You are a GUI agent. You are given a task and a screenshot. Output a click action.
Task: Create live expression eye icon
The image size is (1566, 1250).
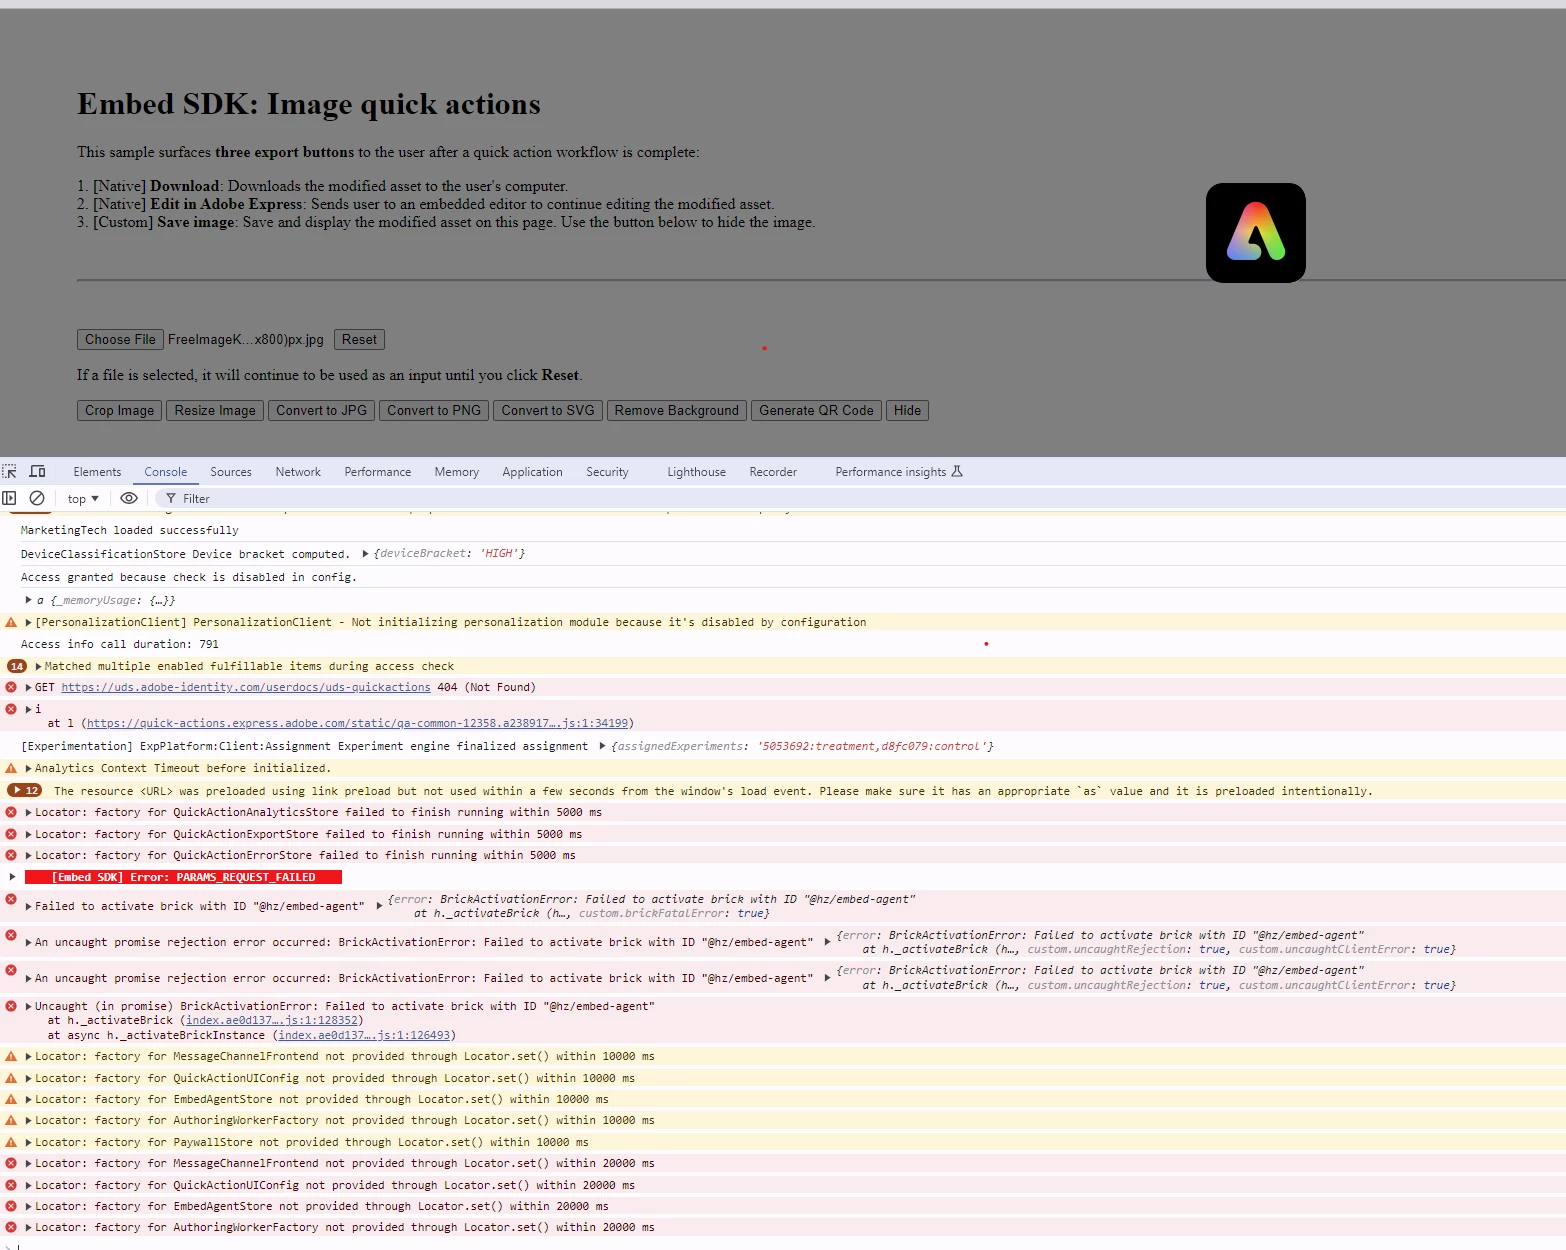click(129, 498)
